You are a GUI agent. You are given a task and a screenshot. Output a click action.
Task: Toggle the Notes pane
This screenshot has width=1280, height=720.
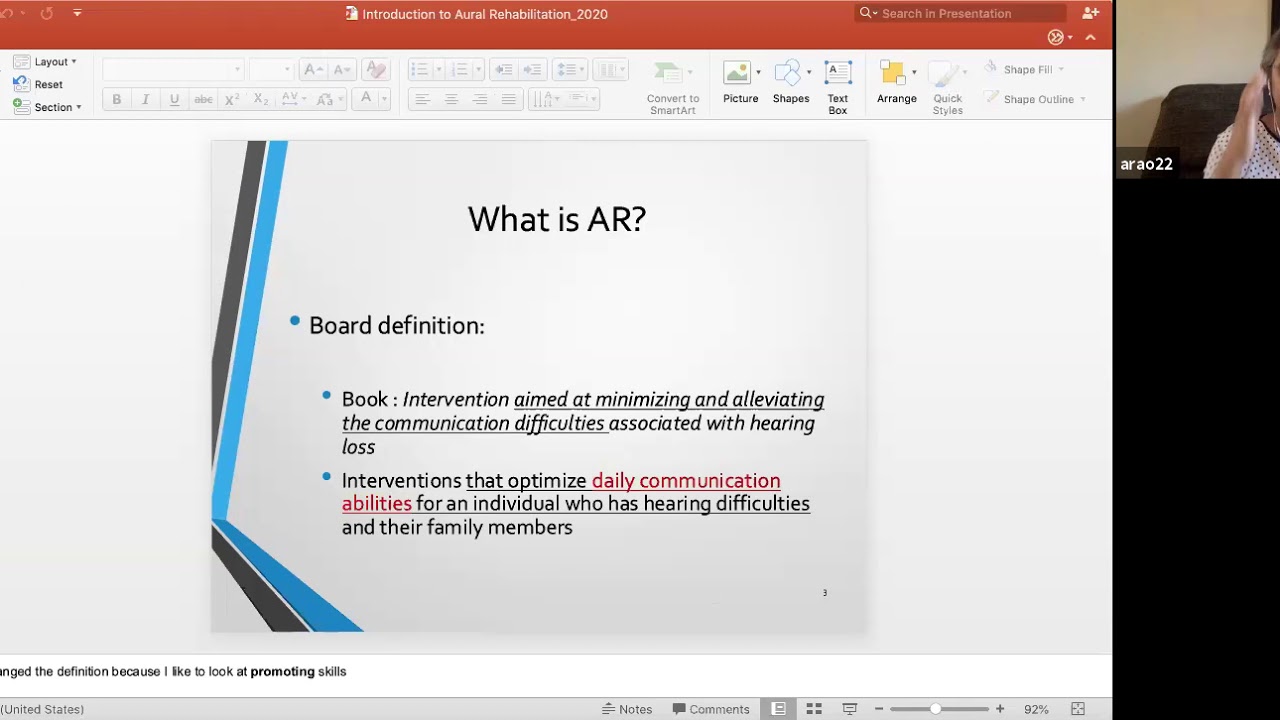pos(627,709)
